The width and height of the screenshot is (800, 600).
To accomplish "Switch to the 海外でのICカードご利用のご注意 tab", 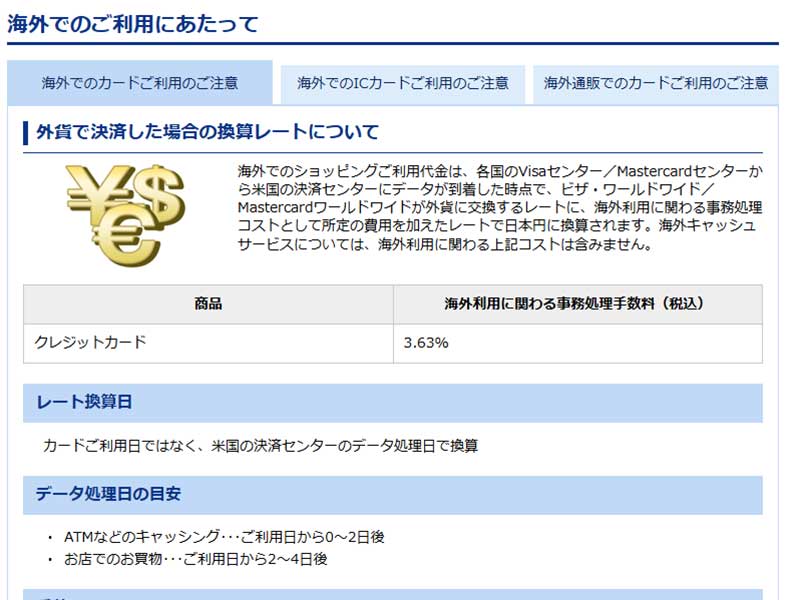I will click(400, 84).
